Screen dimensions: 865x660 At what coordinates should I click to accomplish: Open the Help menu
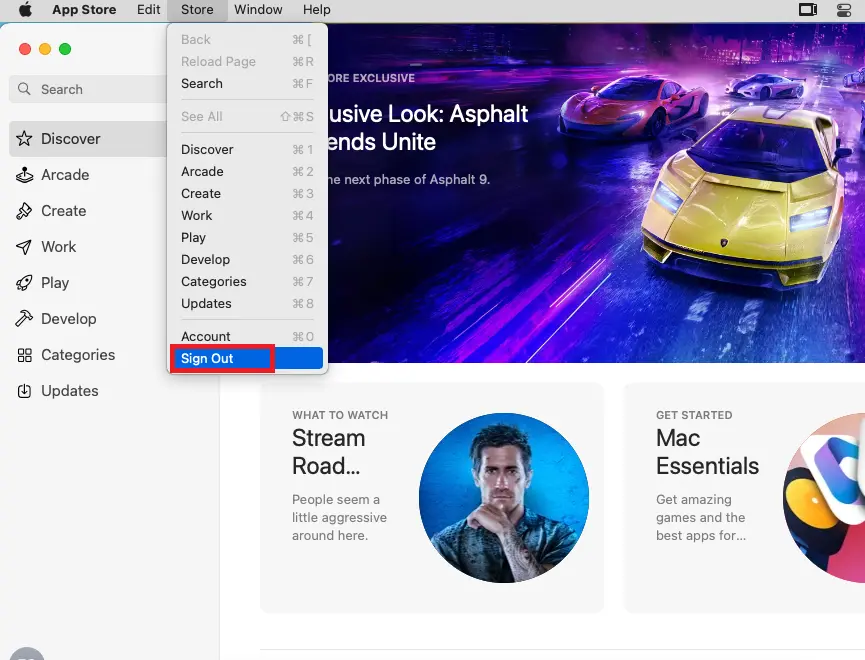point(317,9)
